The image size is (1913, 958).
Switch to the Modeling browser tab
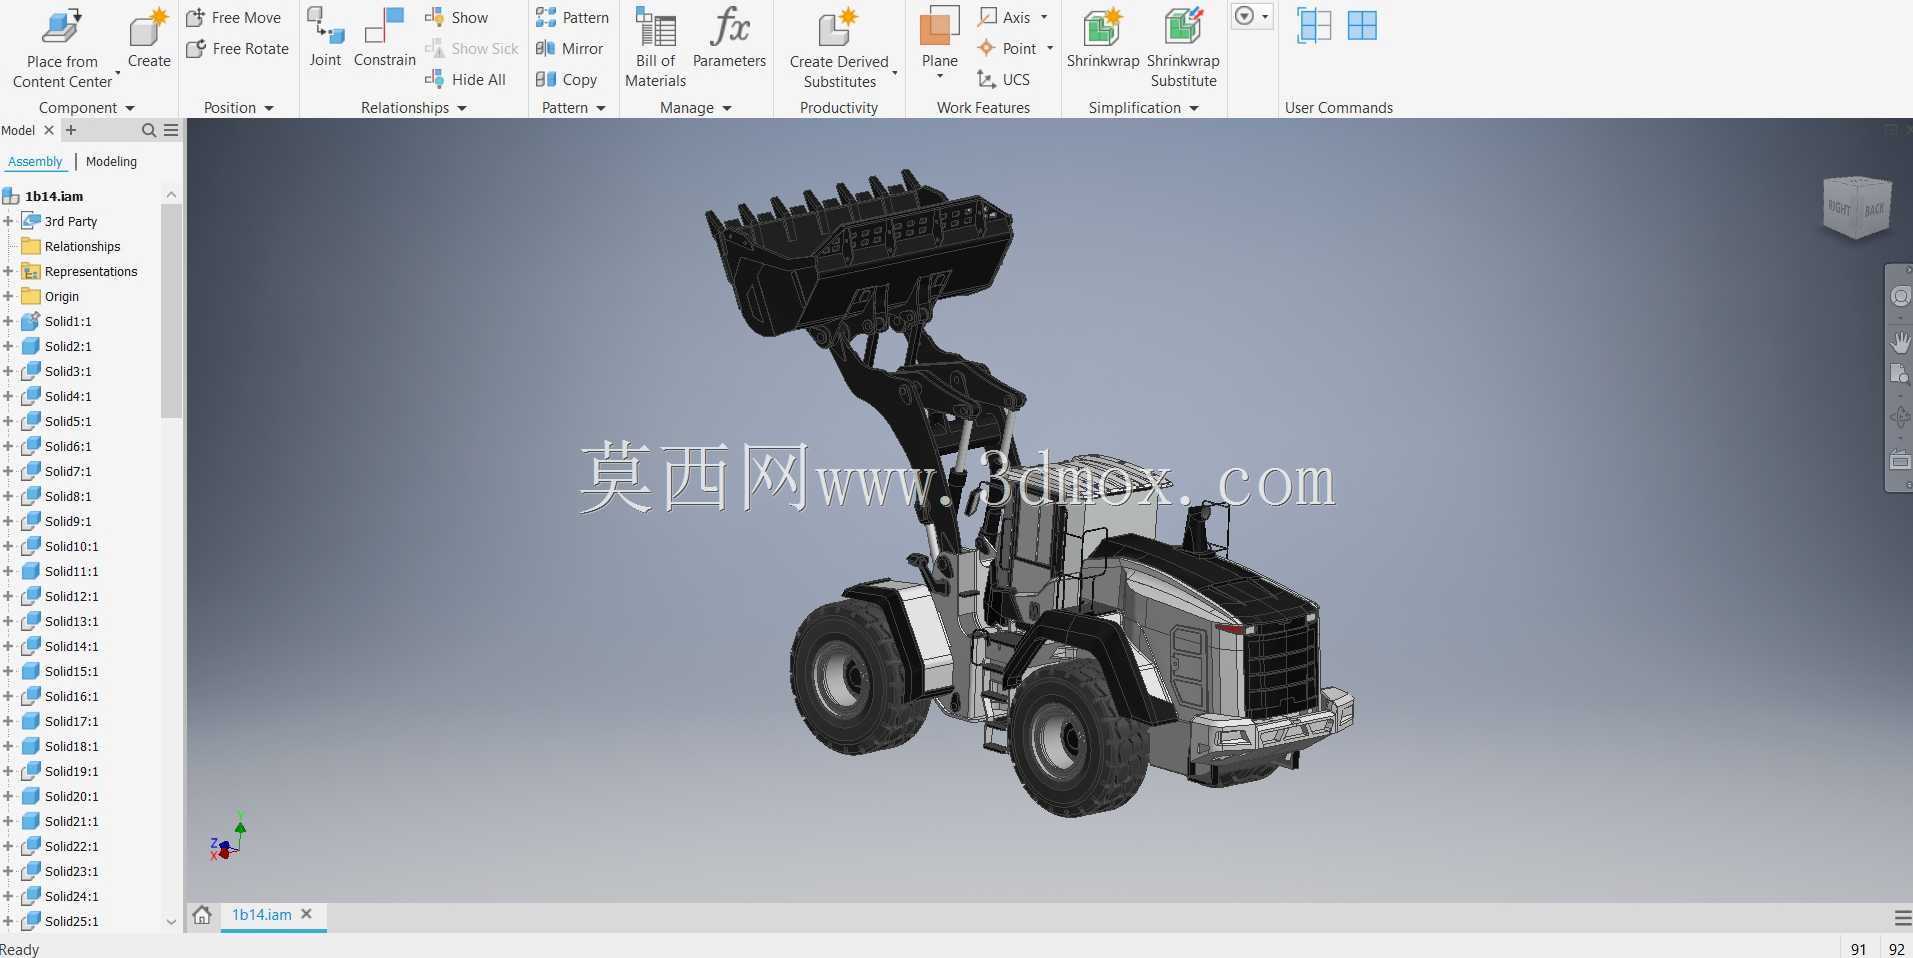[x=111, y=161]
